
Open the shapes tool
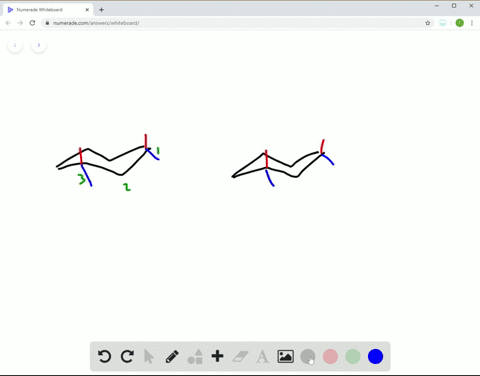195,356
